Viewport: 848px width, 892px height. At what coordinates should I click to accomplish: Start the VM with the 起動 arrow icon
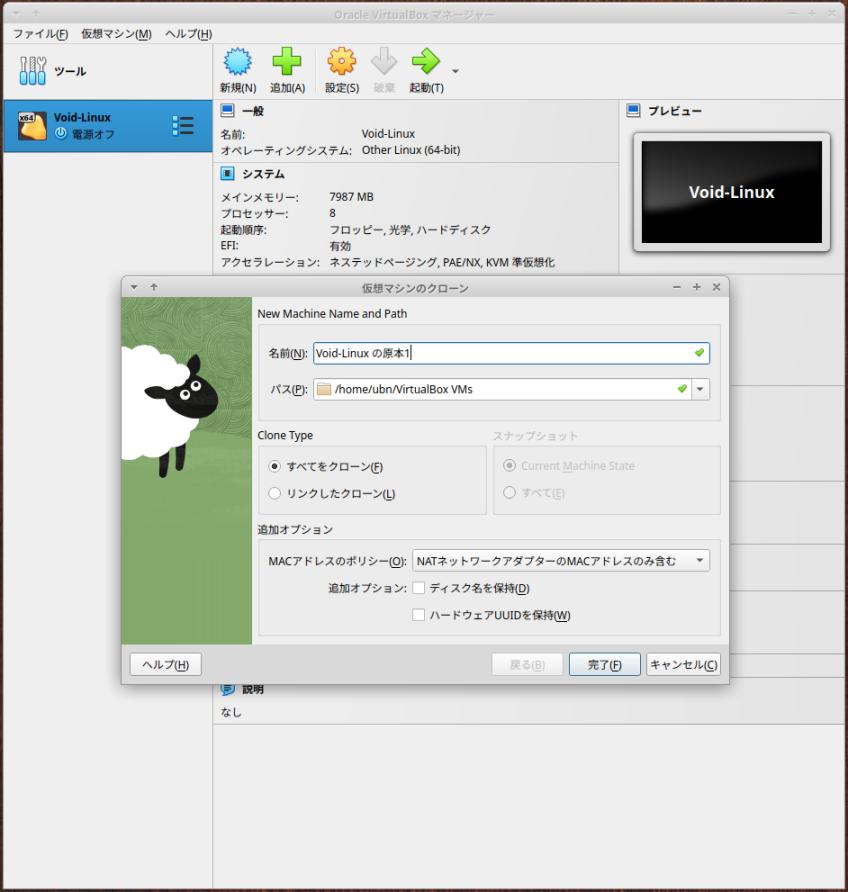pyautogui.click(x=426, y=61)
